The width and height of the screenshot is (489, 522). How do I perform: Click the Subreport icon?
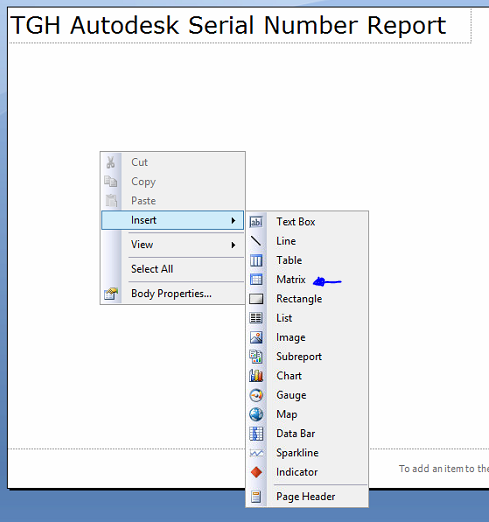[256, 357]
